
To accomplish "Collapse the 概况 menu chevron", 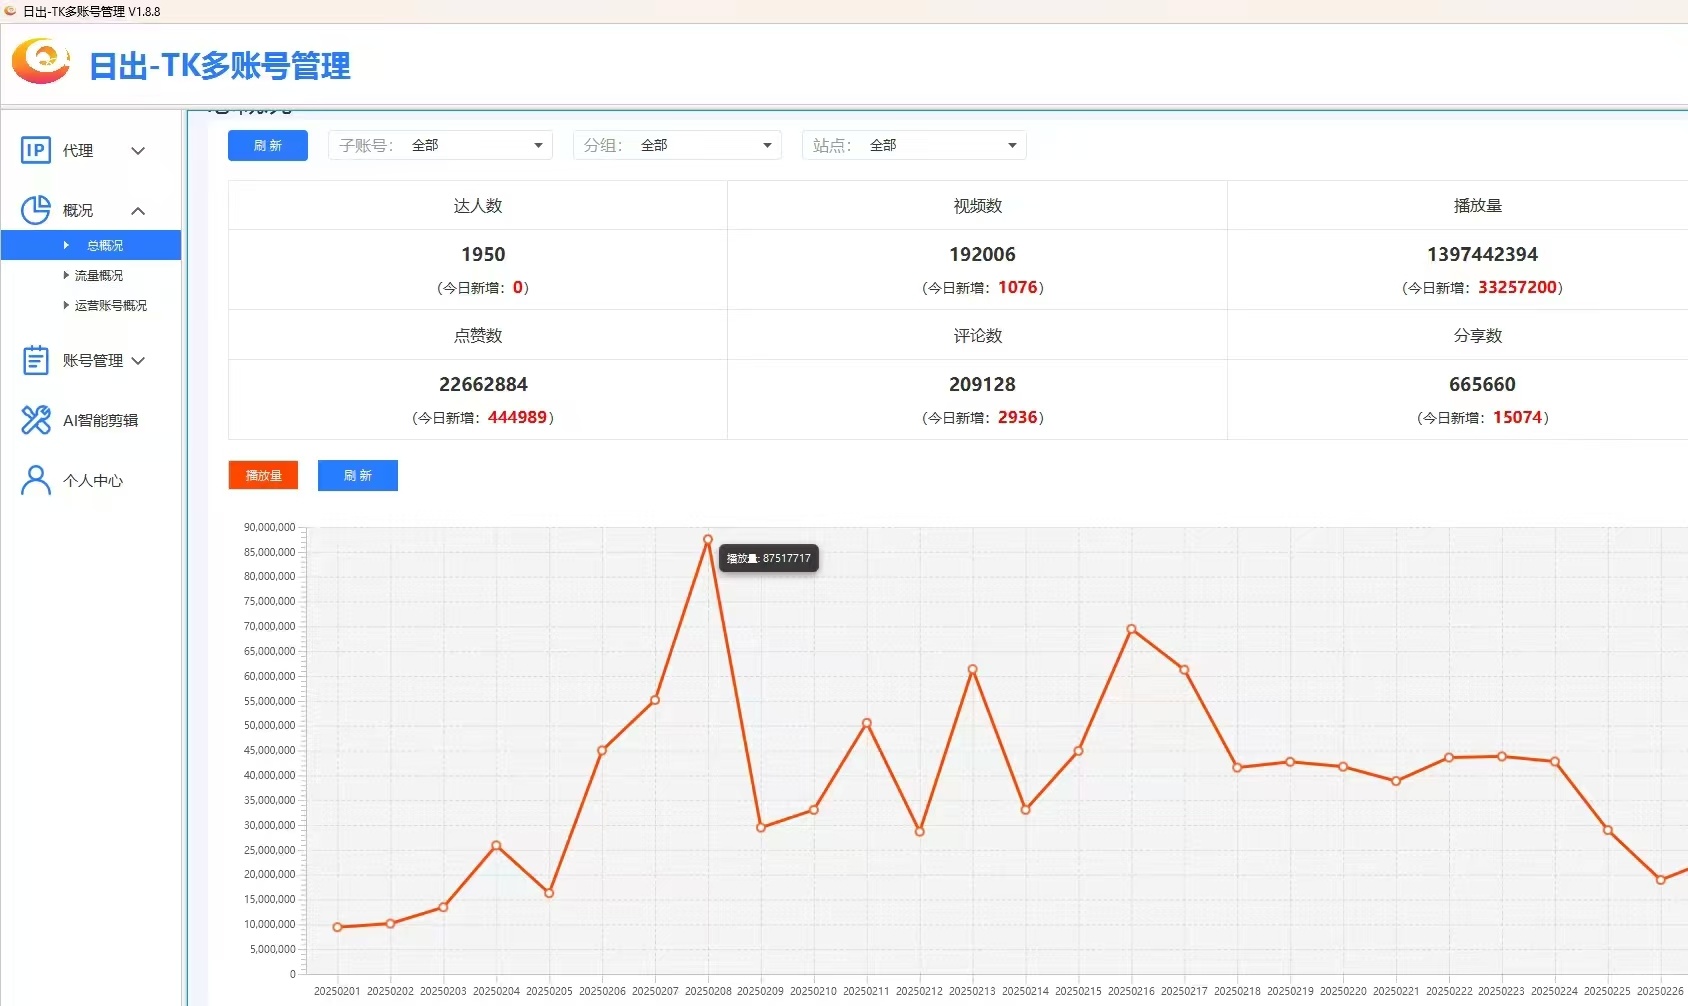I will (x=138, y=211).
